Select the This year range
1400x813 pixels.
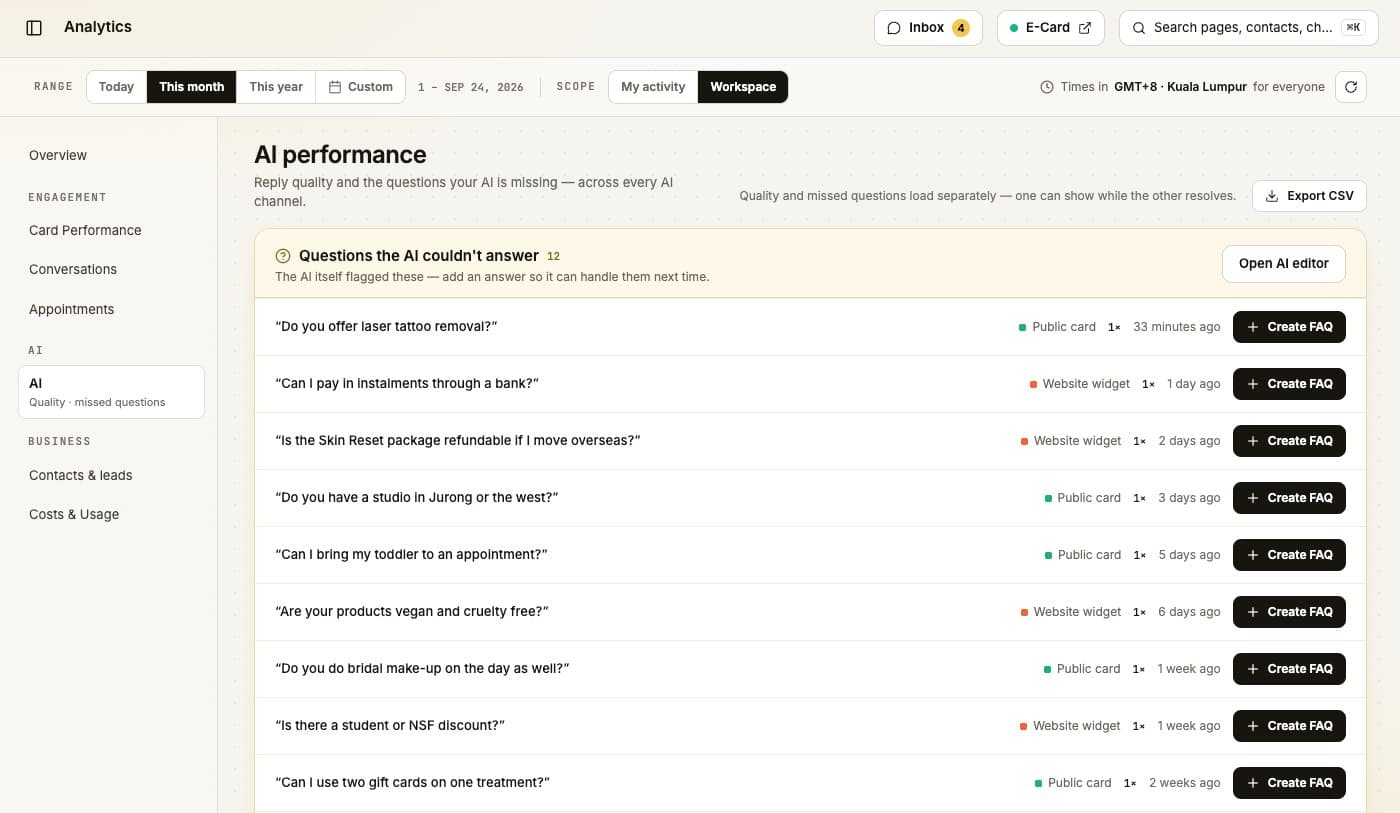276,87
